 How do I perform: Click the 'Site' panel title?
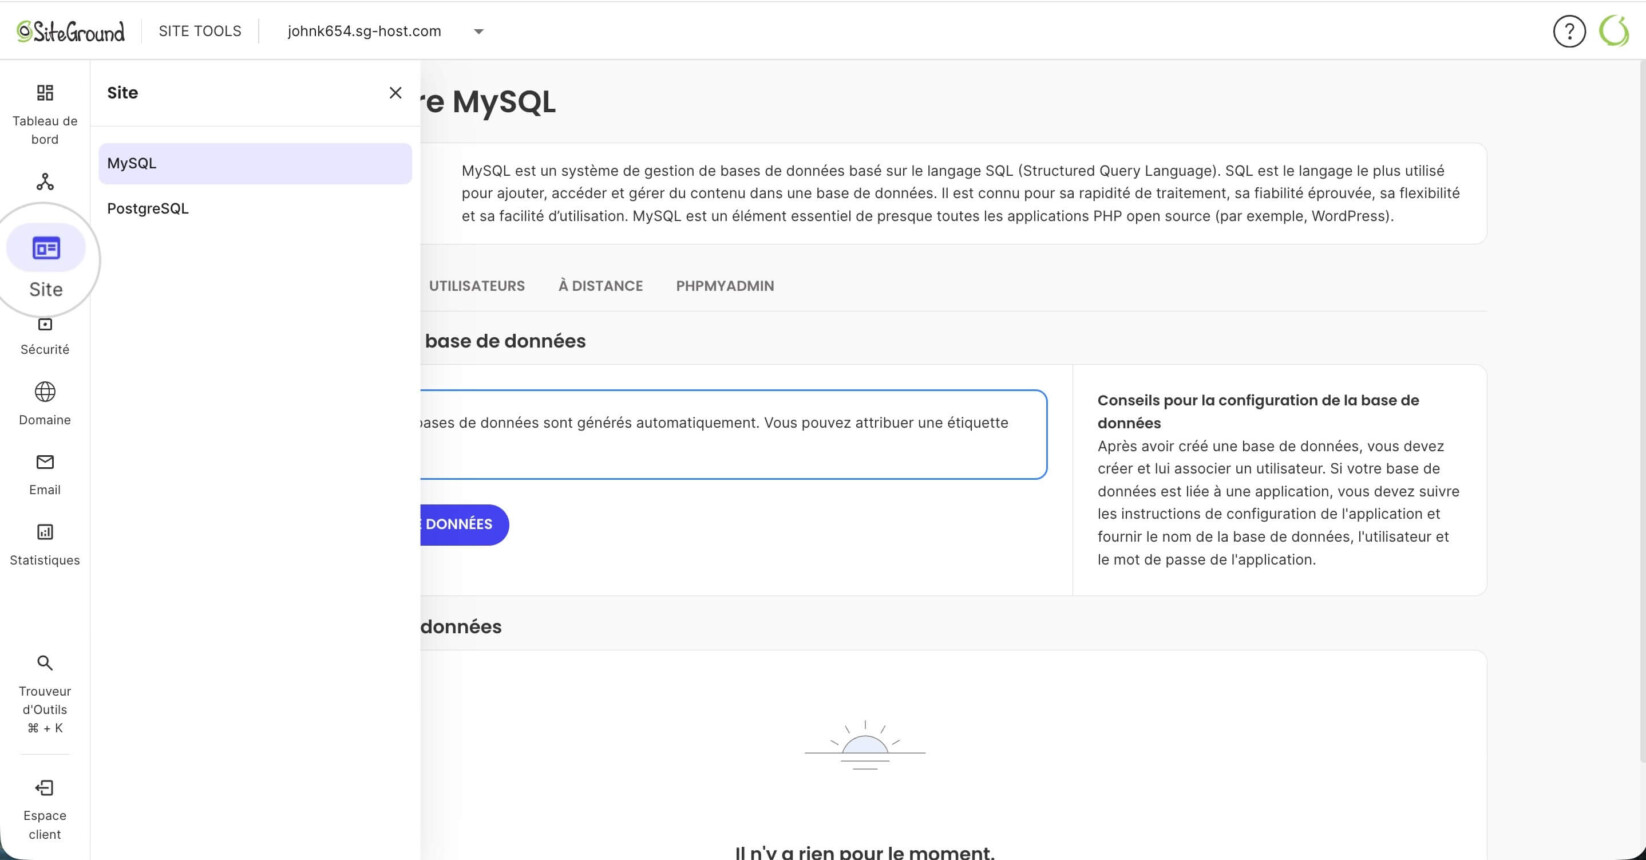point(123,93)
